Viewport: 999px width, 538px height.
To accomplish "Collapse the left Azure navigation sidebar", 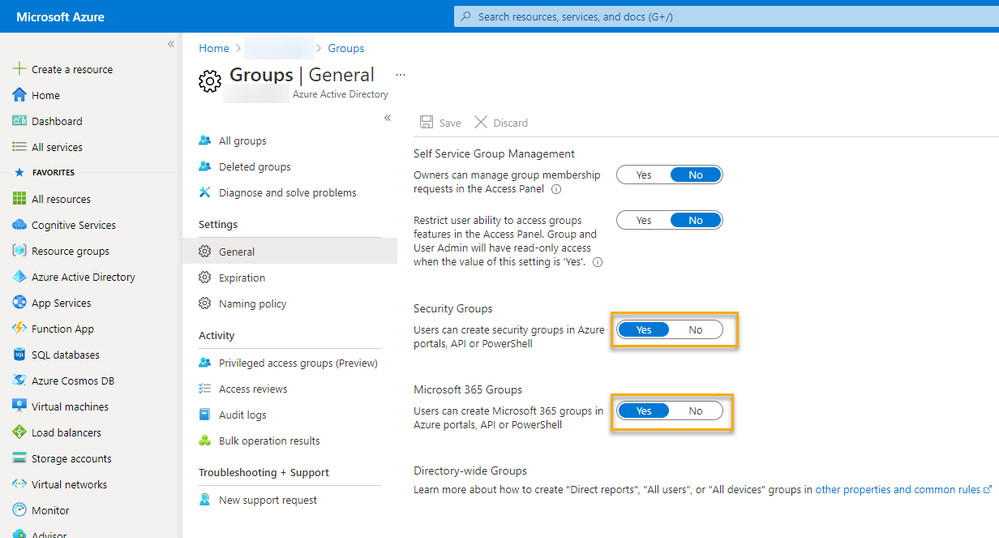I will [171, 45].
